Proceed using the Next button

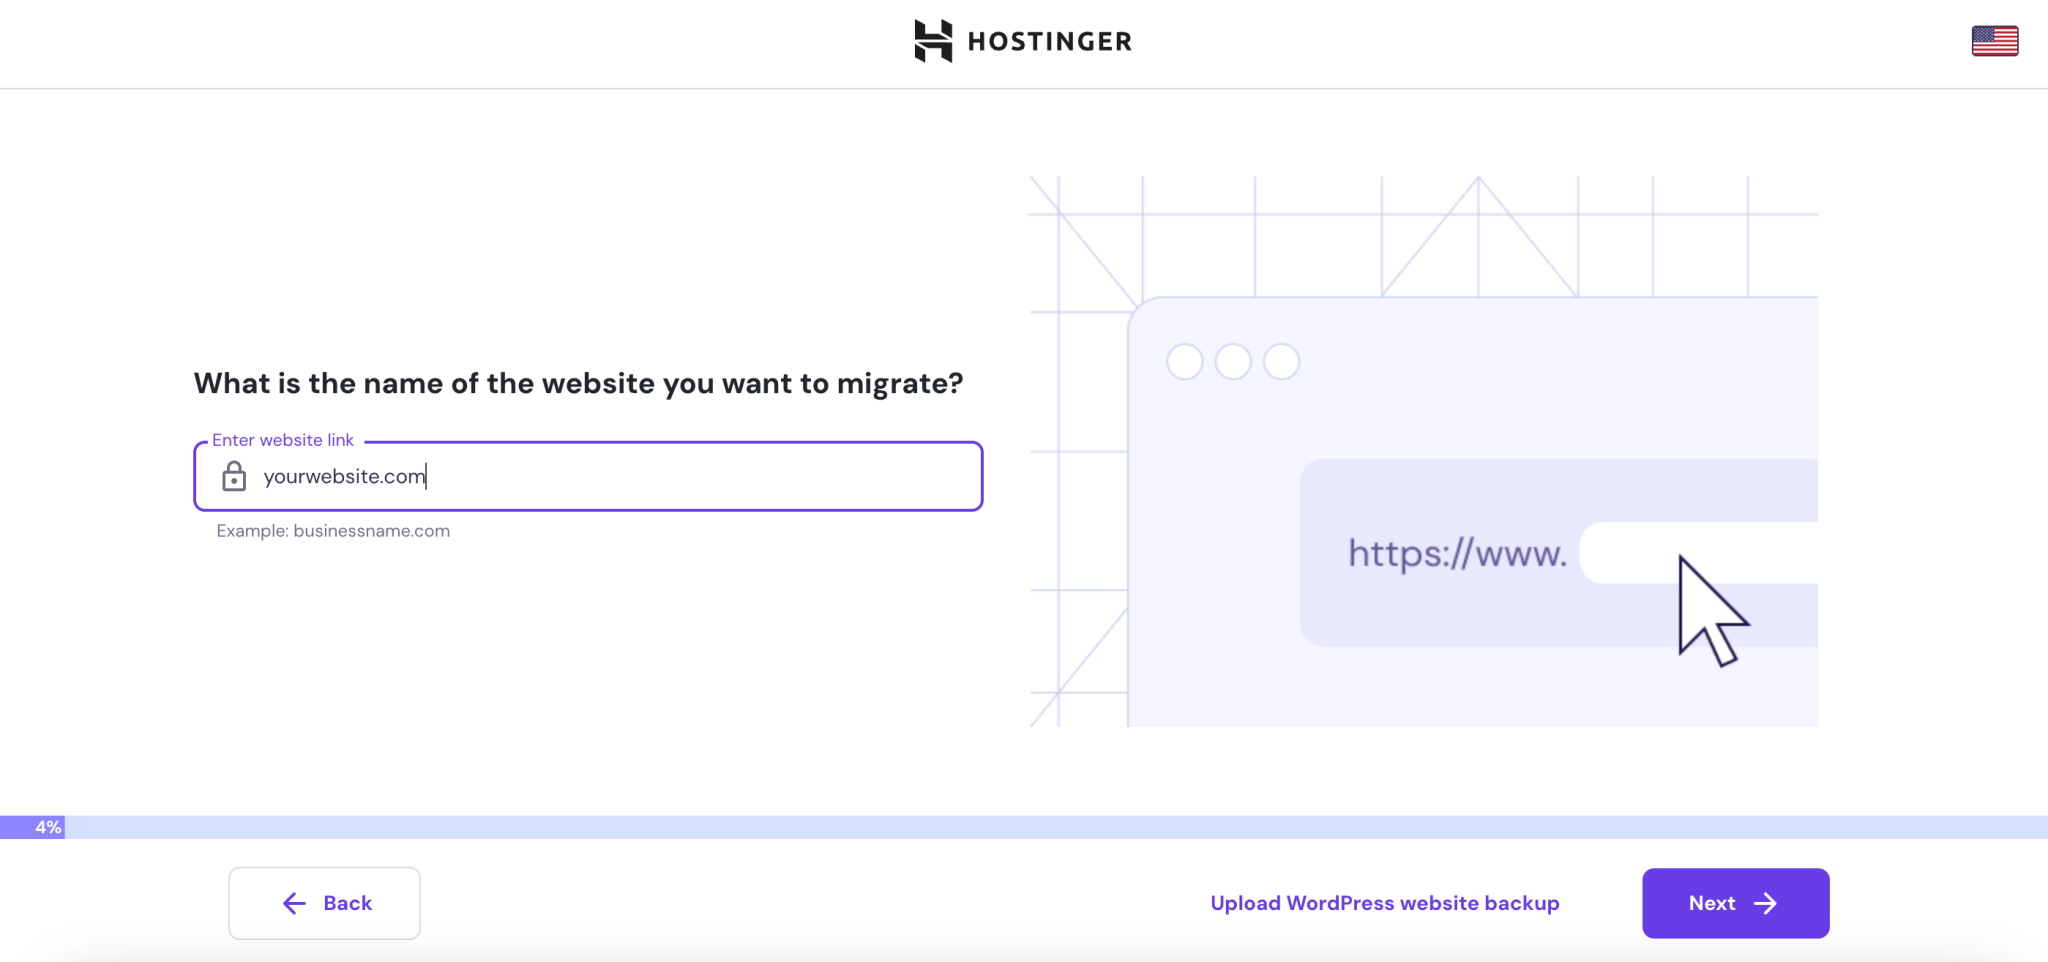tap(1735, 903)
